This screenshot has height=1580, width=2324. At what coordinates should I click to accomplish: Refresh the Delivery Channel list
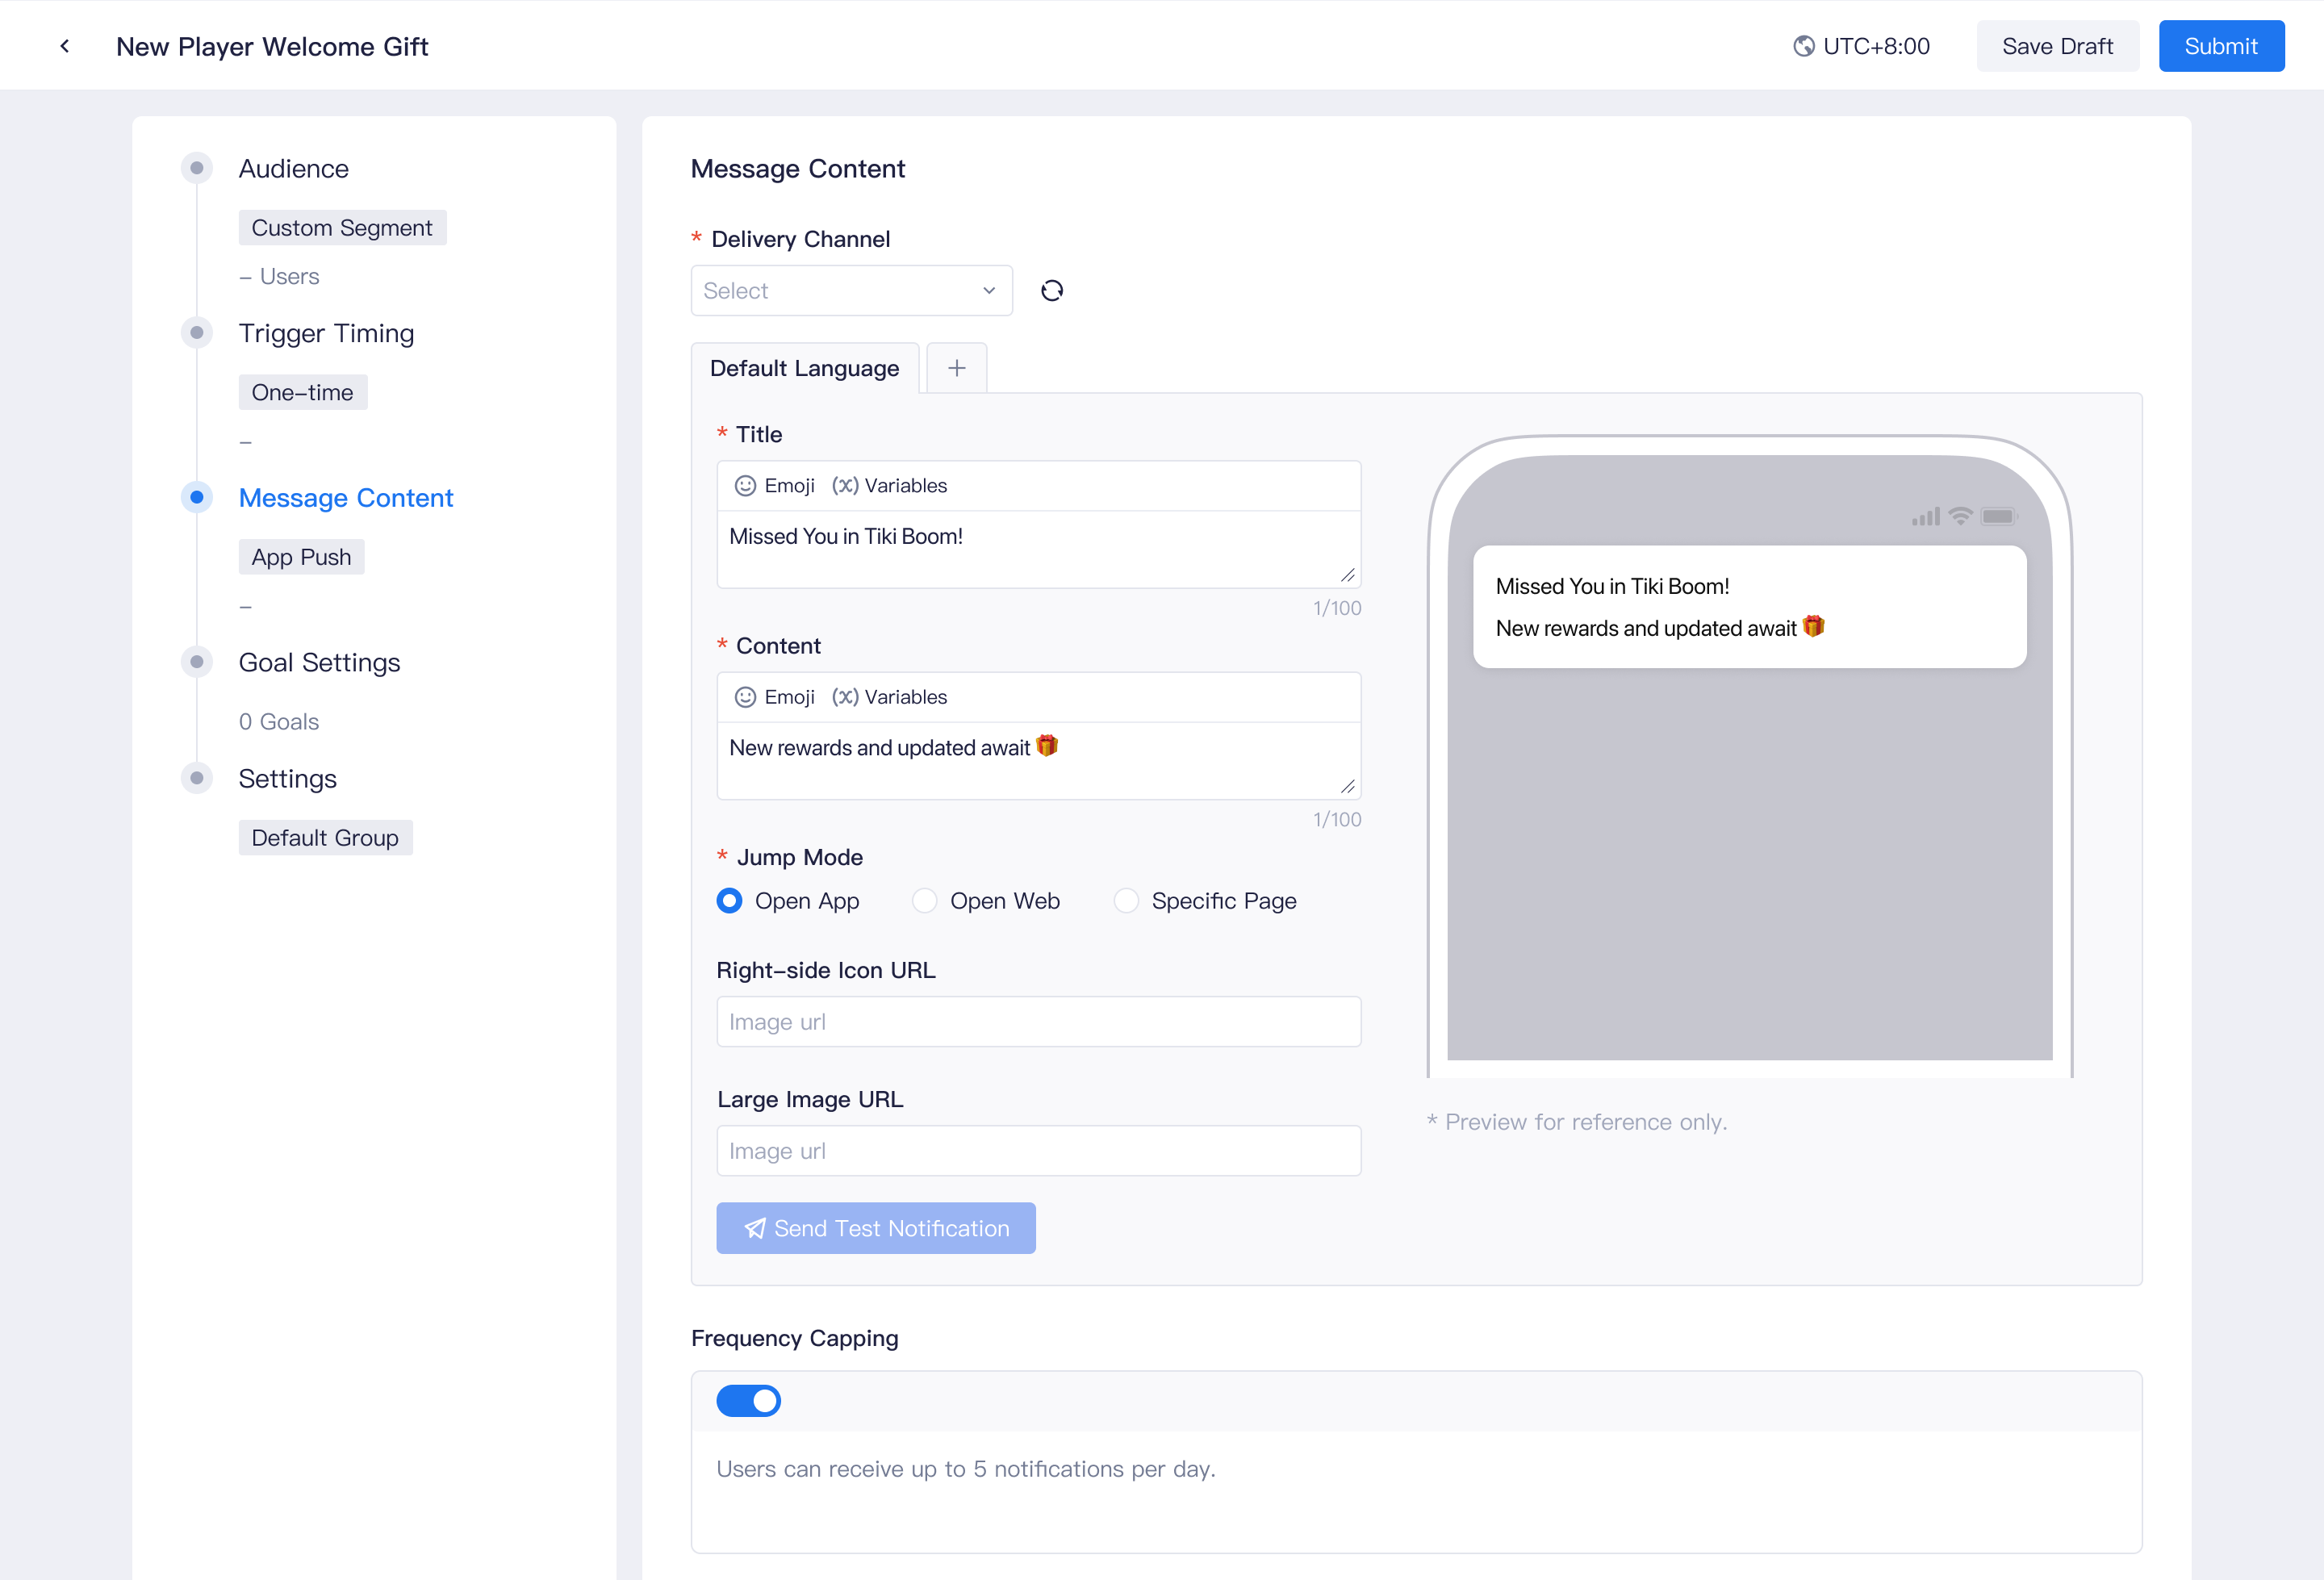tap(1052, 289)
